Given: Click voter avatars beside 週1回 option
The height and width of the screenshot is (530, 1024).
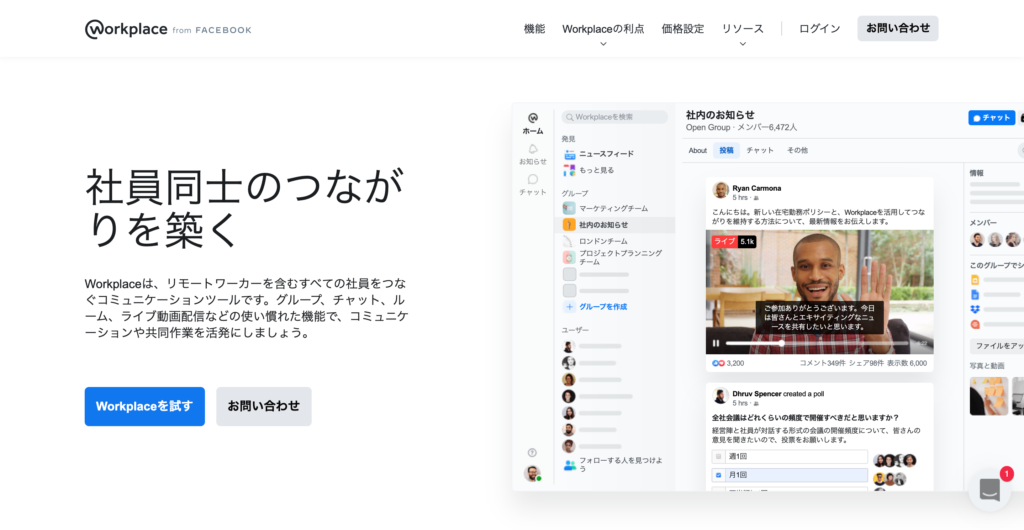Looking at the screenshot, I should tap(894, 460).
